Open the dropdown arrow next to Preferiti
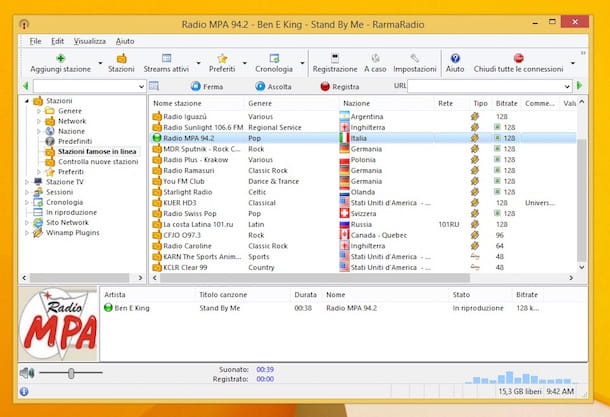 244,63
